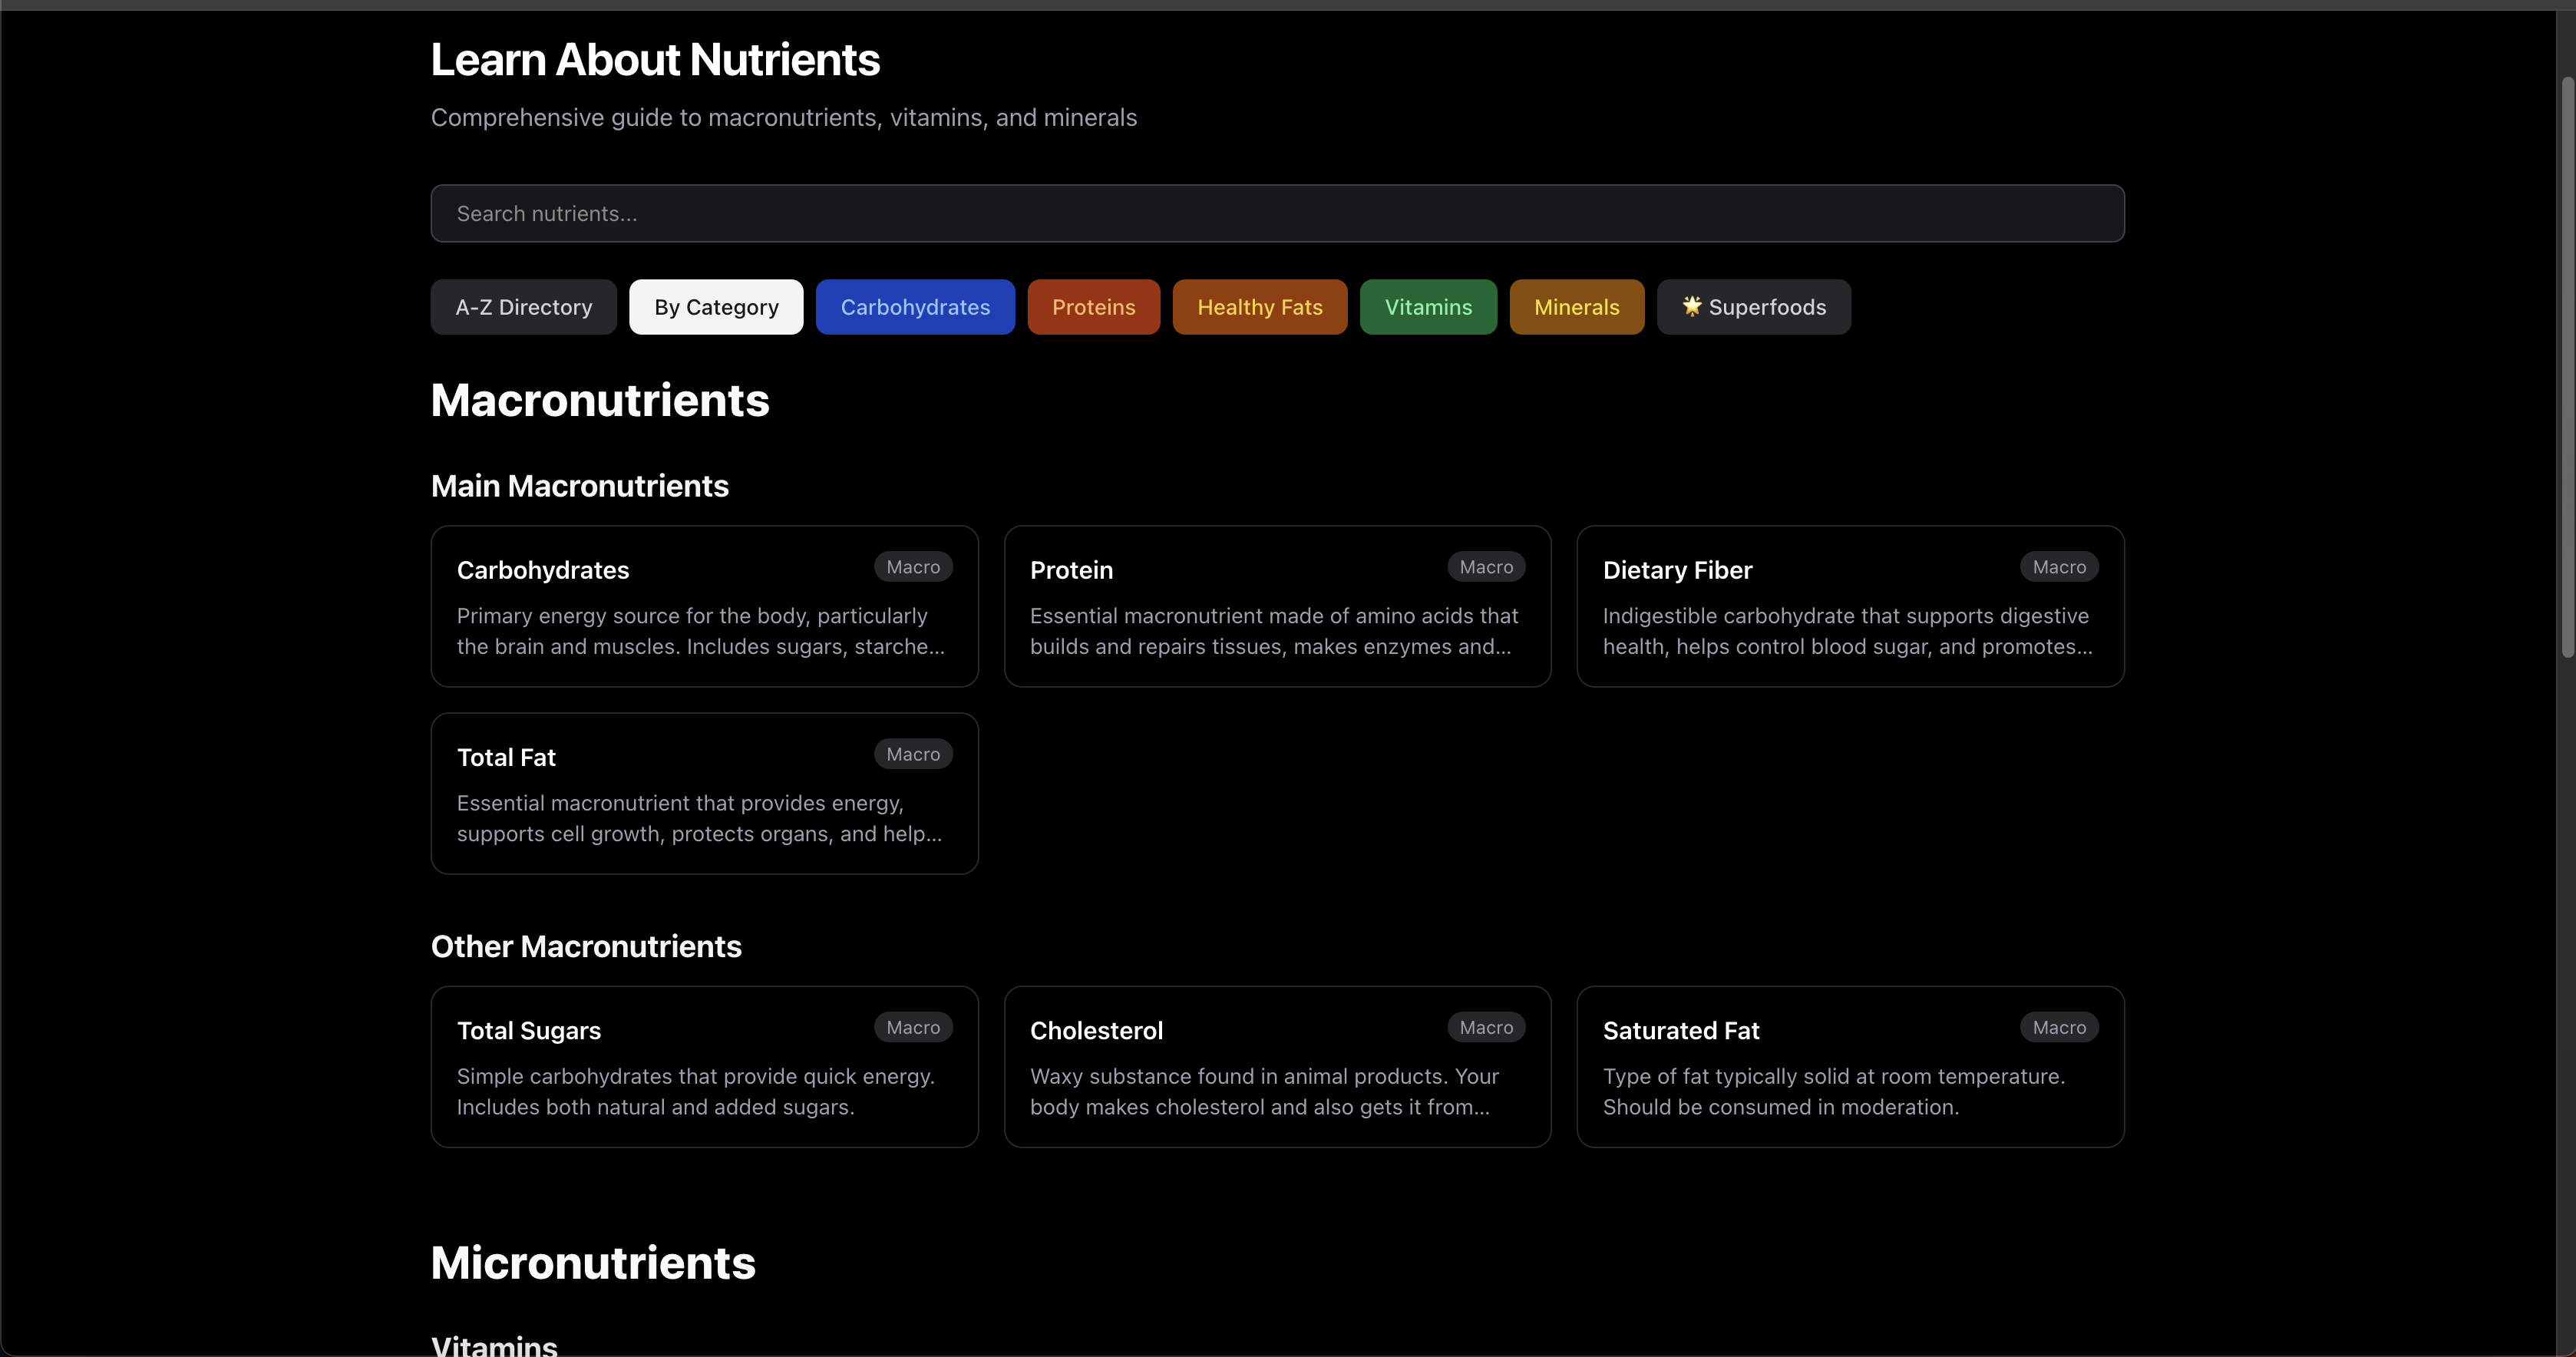Open the Protein nutrient card
Viewport: 2576px width, 1357px height.
1276,606
